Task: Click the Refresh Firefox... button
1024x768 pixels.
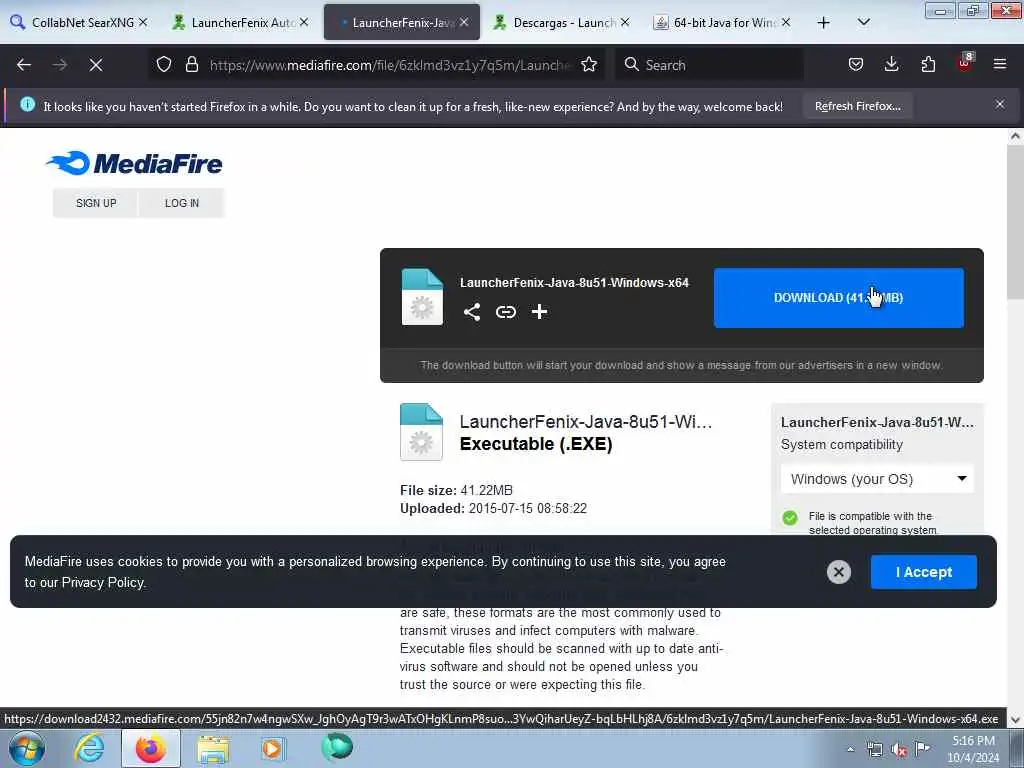Action: pyautogui.click(x=857, y=106)
